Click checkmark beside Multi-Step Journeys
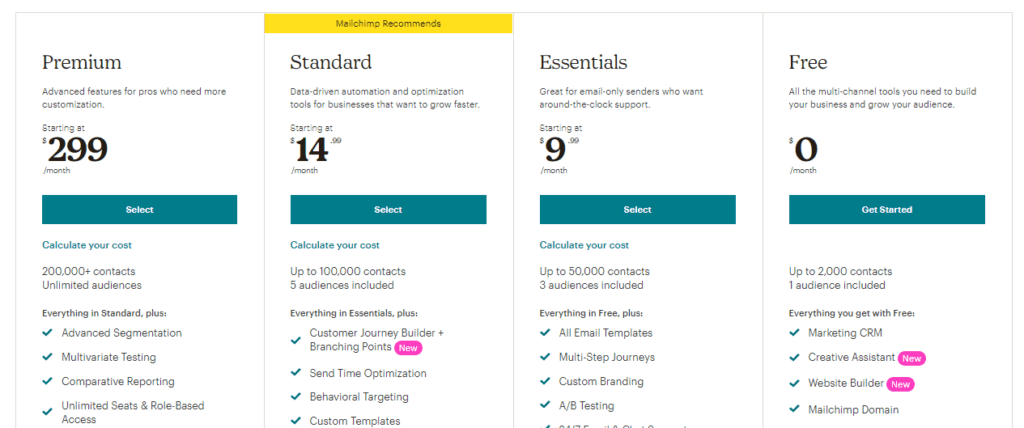The width and height of the screenshot is (1024, 428). tap(545, 357)
